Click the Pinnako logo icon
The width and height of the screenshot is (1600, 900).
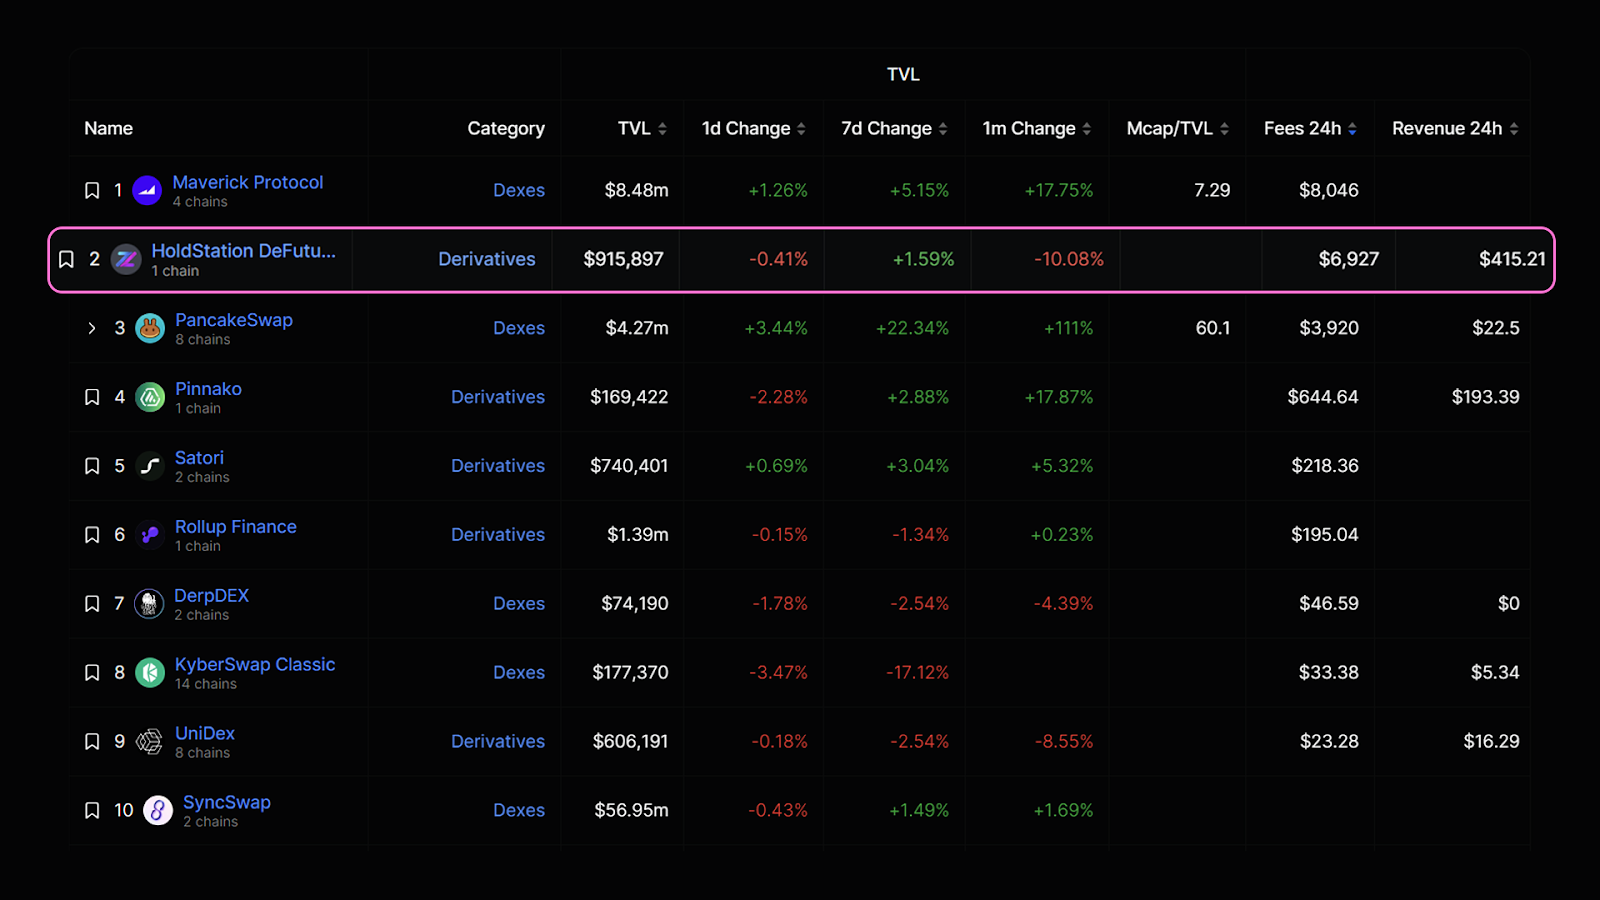(x=150, y=397)
